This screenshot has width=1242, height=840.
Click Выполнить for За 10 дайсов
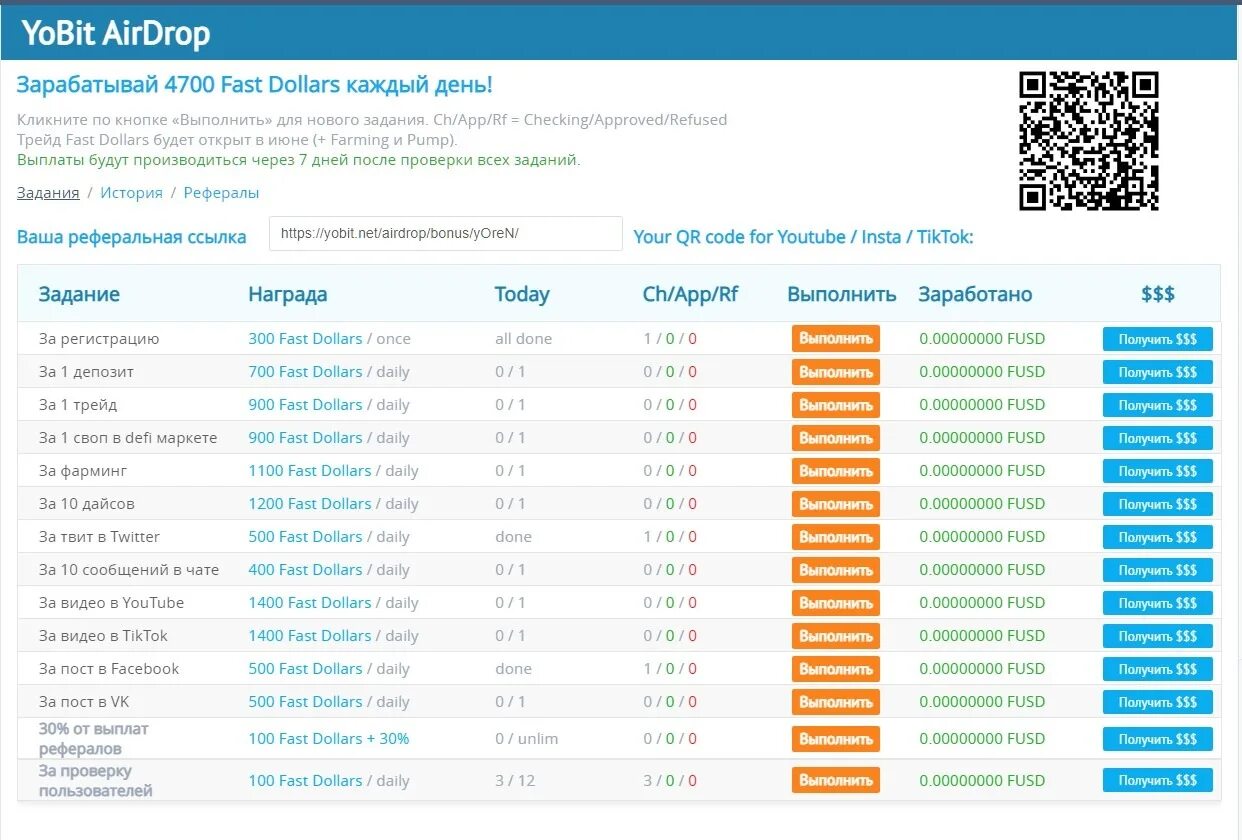[836, 504]
